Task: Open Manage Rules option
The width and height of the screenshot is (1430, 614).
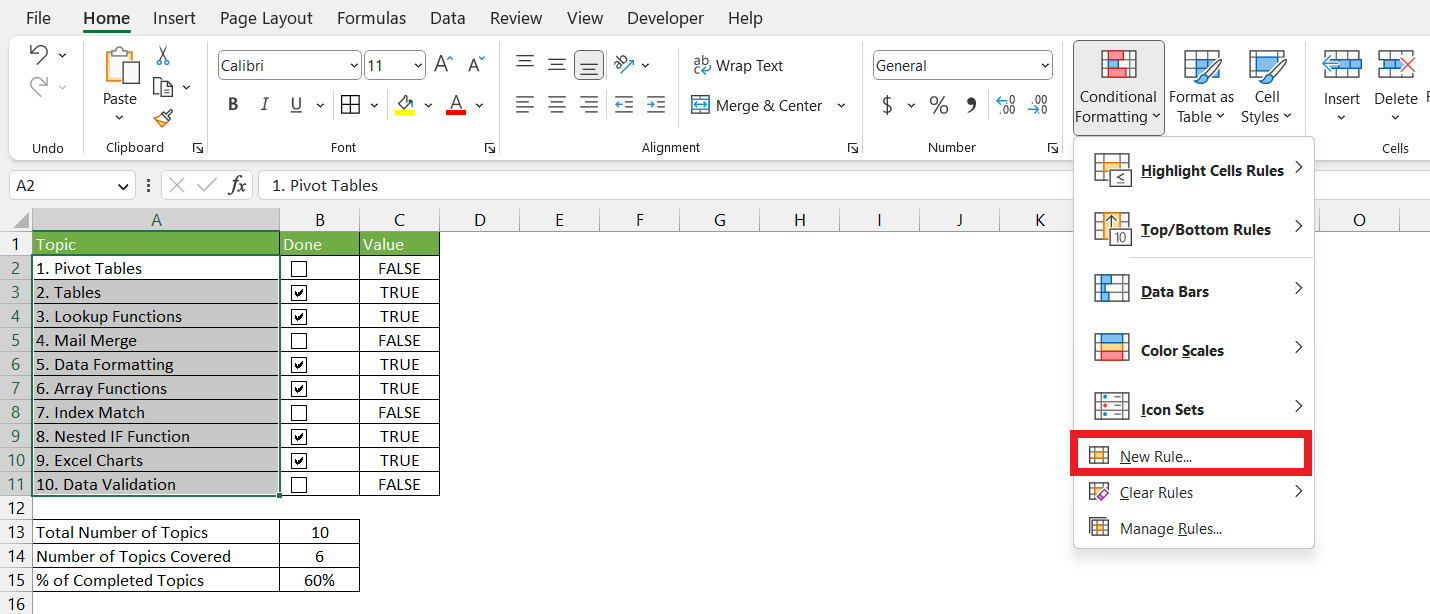Action: coord(1194,528)
